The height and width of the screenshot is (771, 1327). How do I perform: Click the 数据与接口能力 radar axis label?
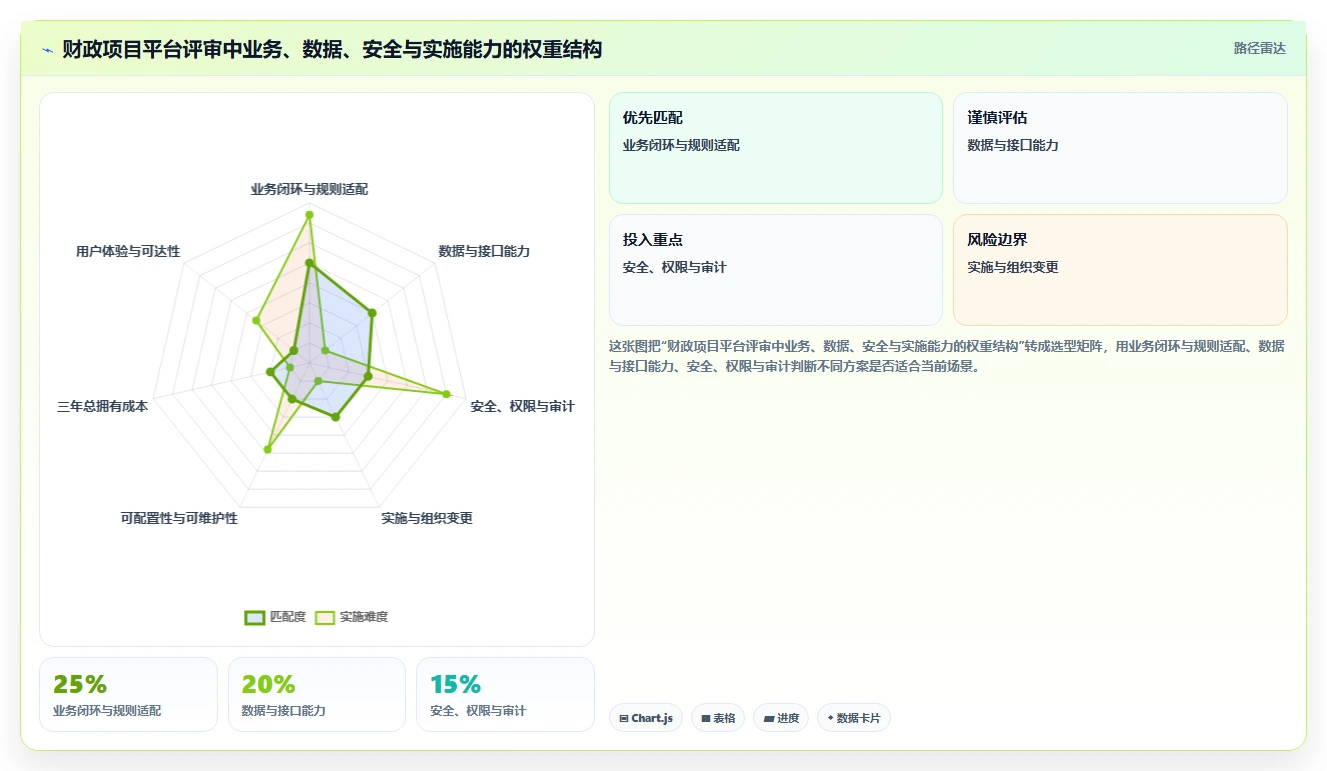(484, 251)
